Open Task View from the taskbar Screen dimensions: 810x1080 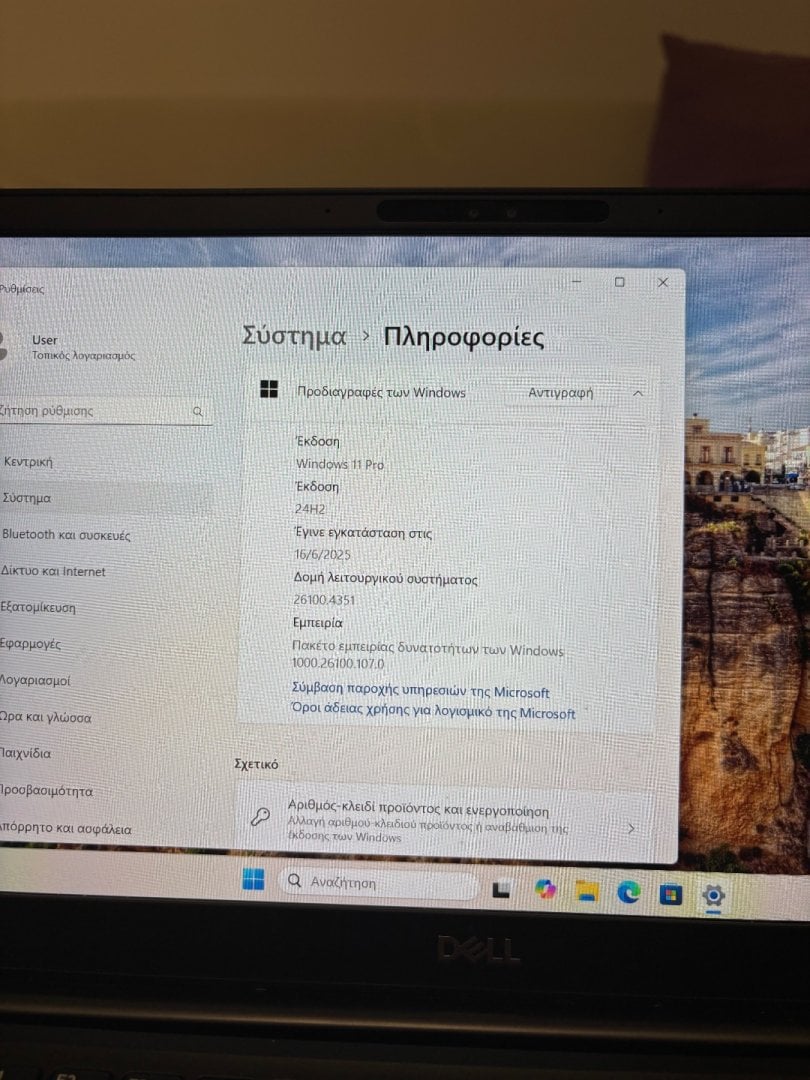tap(501, 890)
